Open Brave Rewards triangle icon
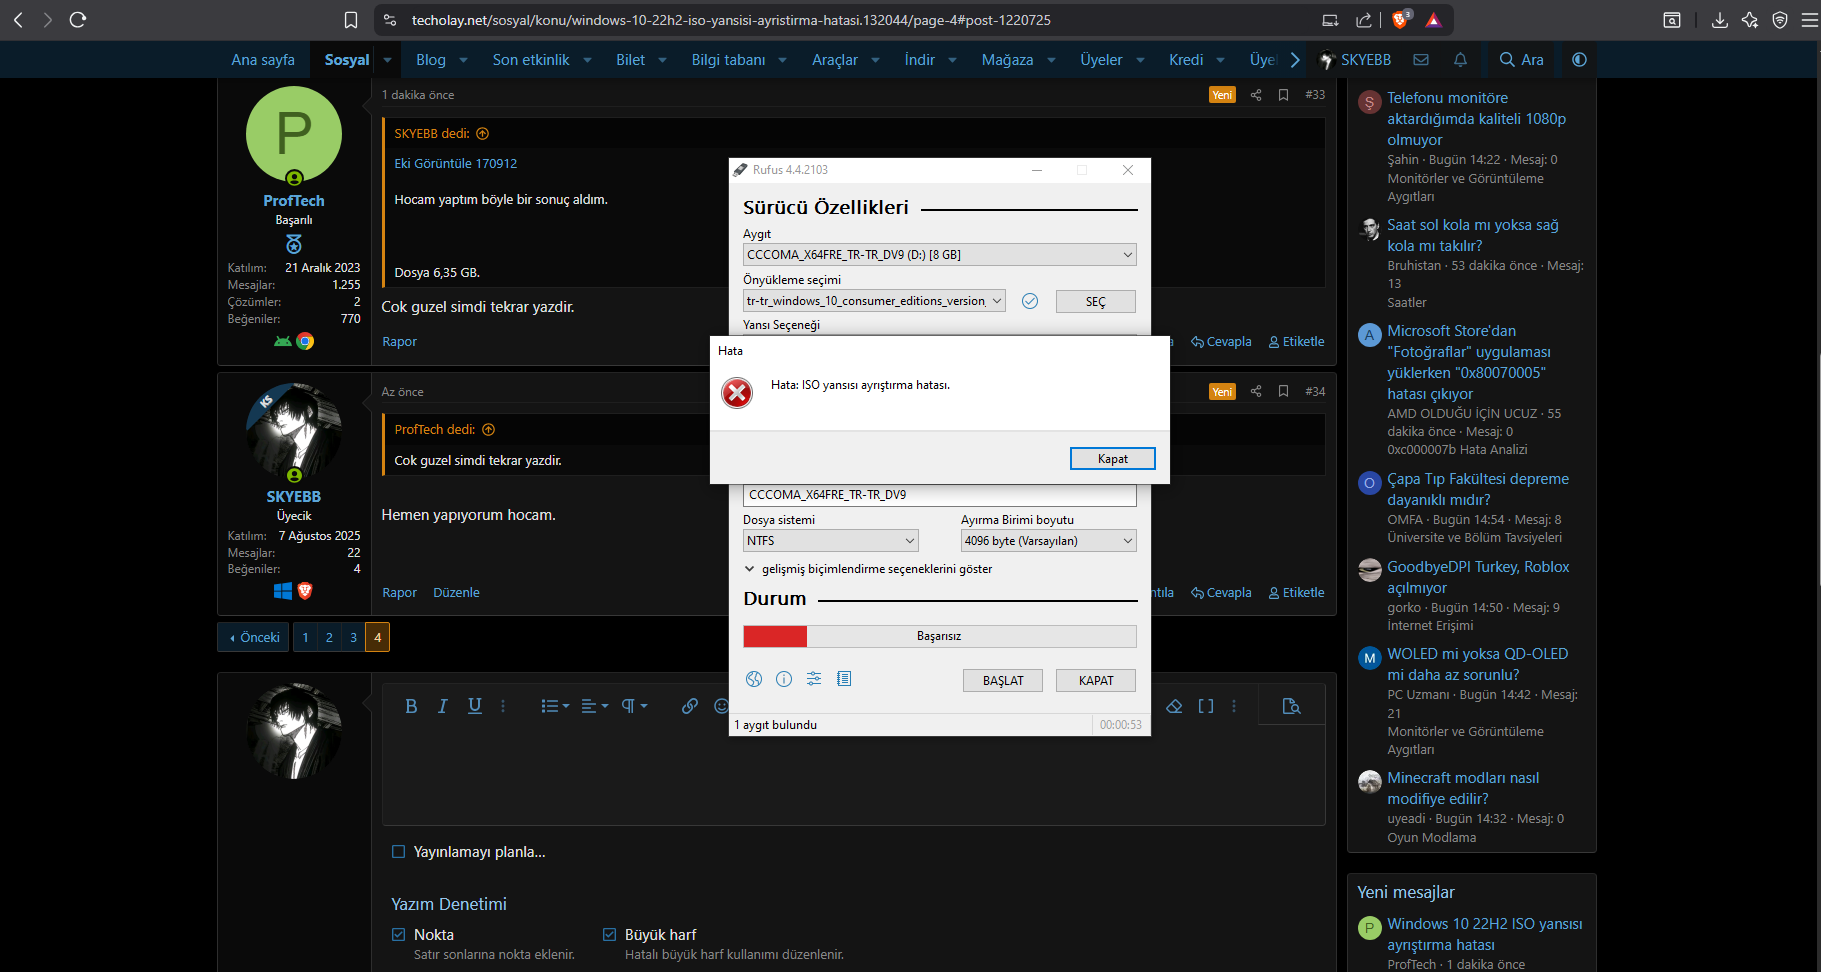Viewport: 1821px width, 972px height. coord(1433,20)
